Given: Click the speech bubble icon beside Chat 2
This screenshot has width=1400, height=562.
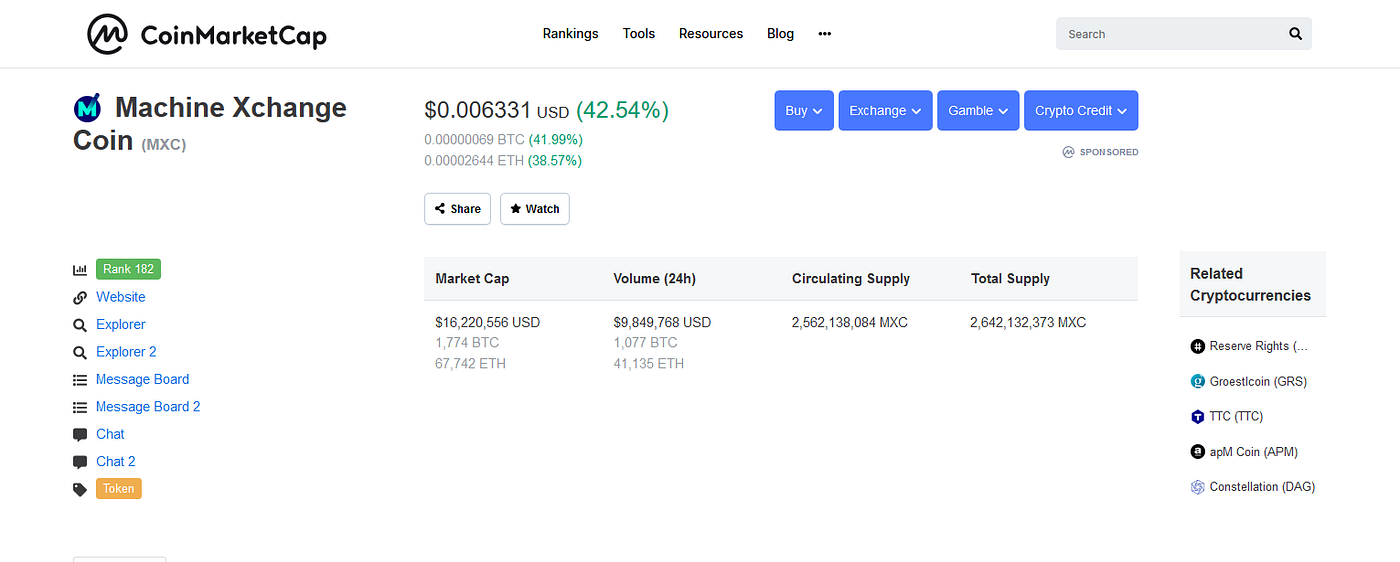Looking at the screenshot, I should point(80,462).
